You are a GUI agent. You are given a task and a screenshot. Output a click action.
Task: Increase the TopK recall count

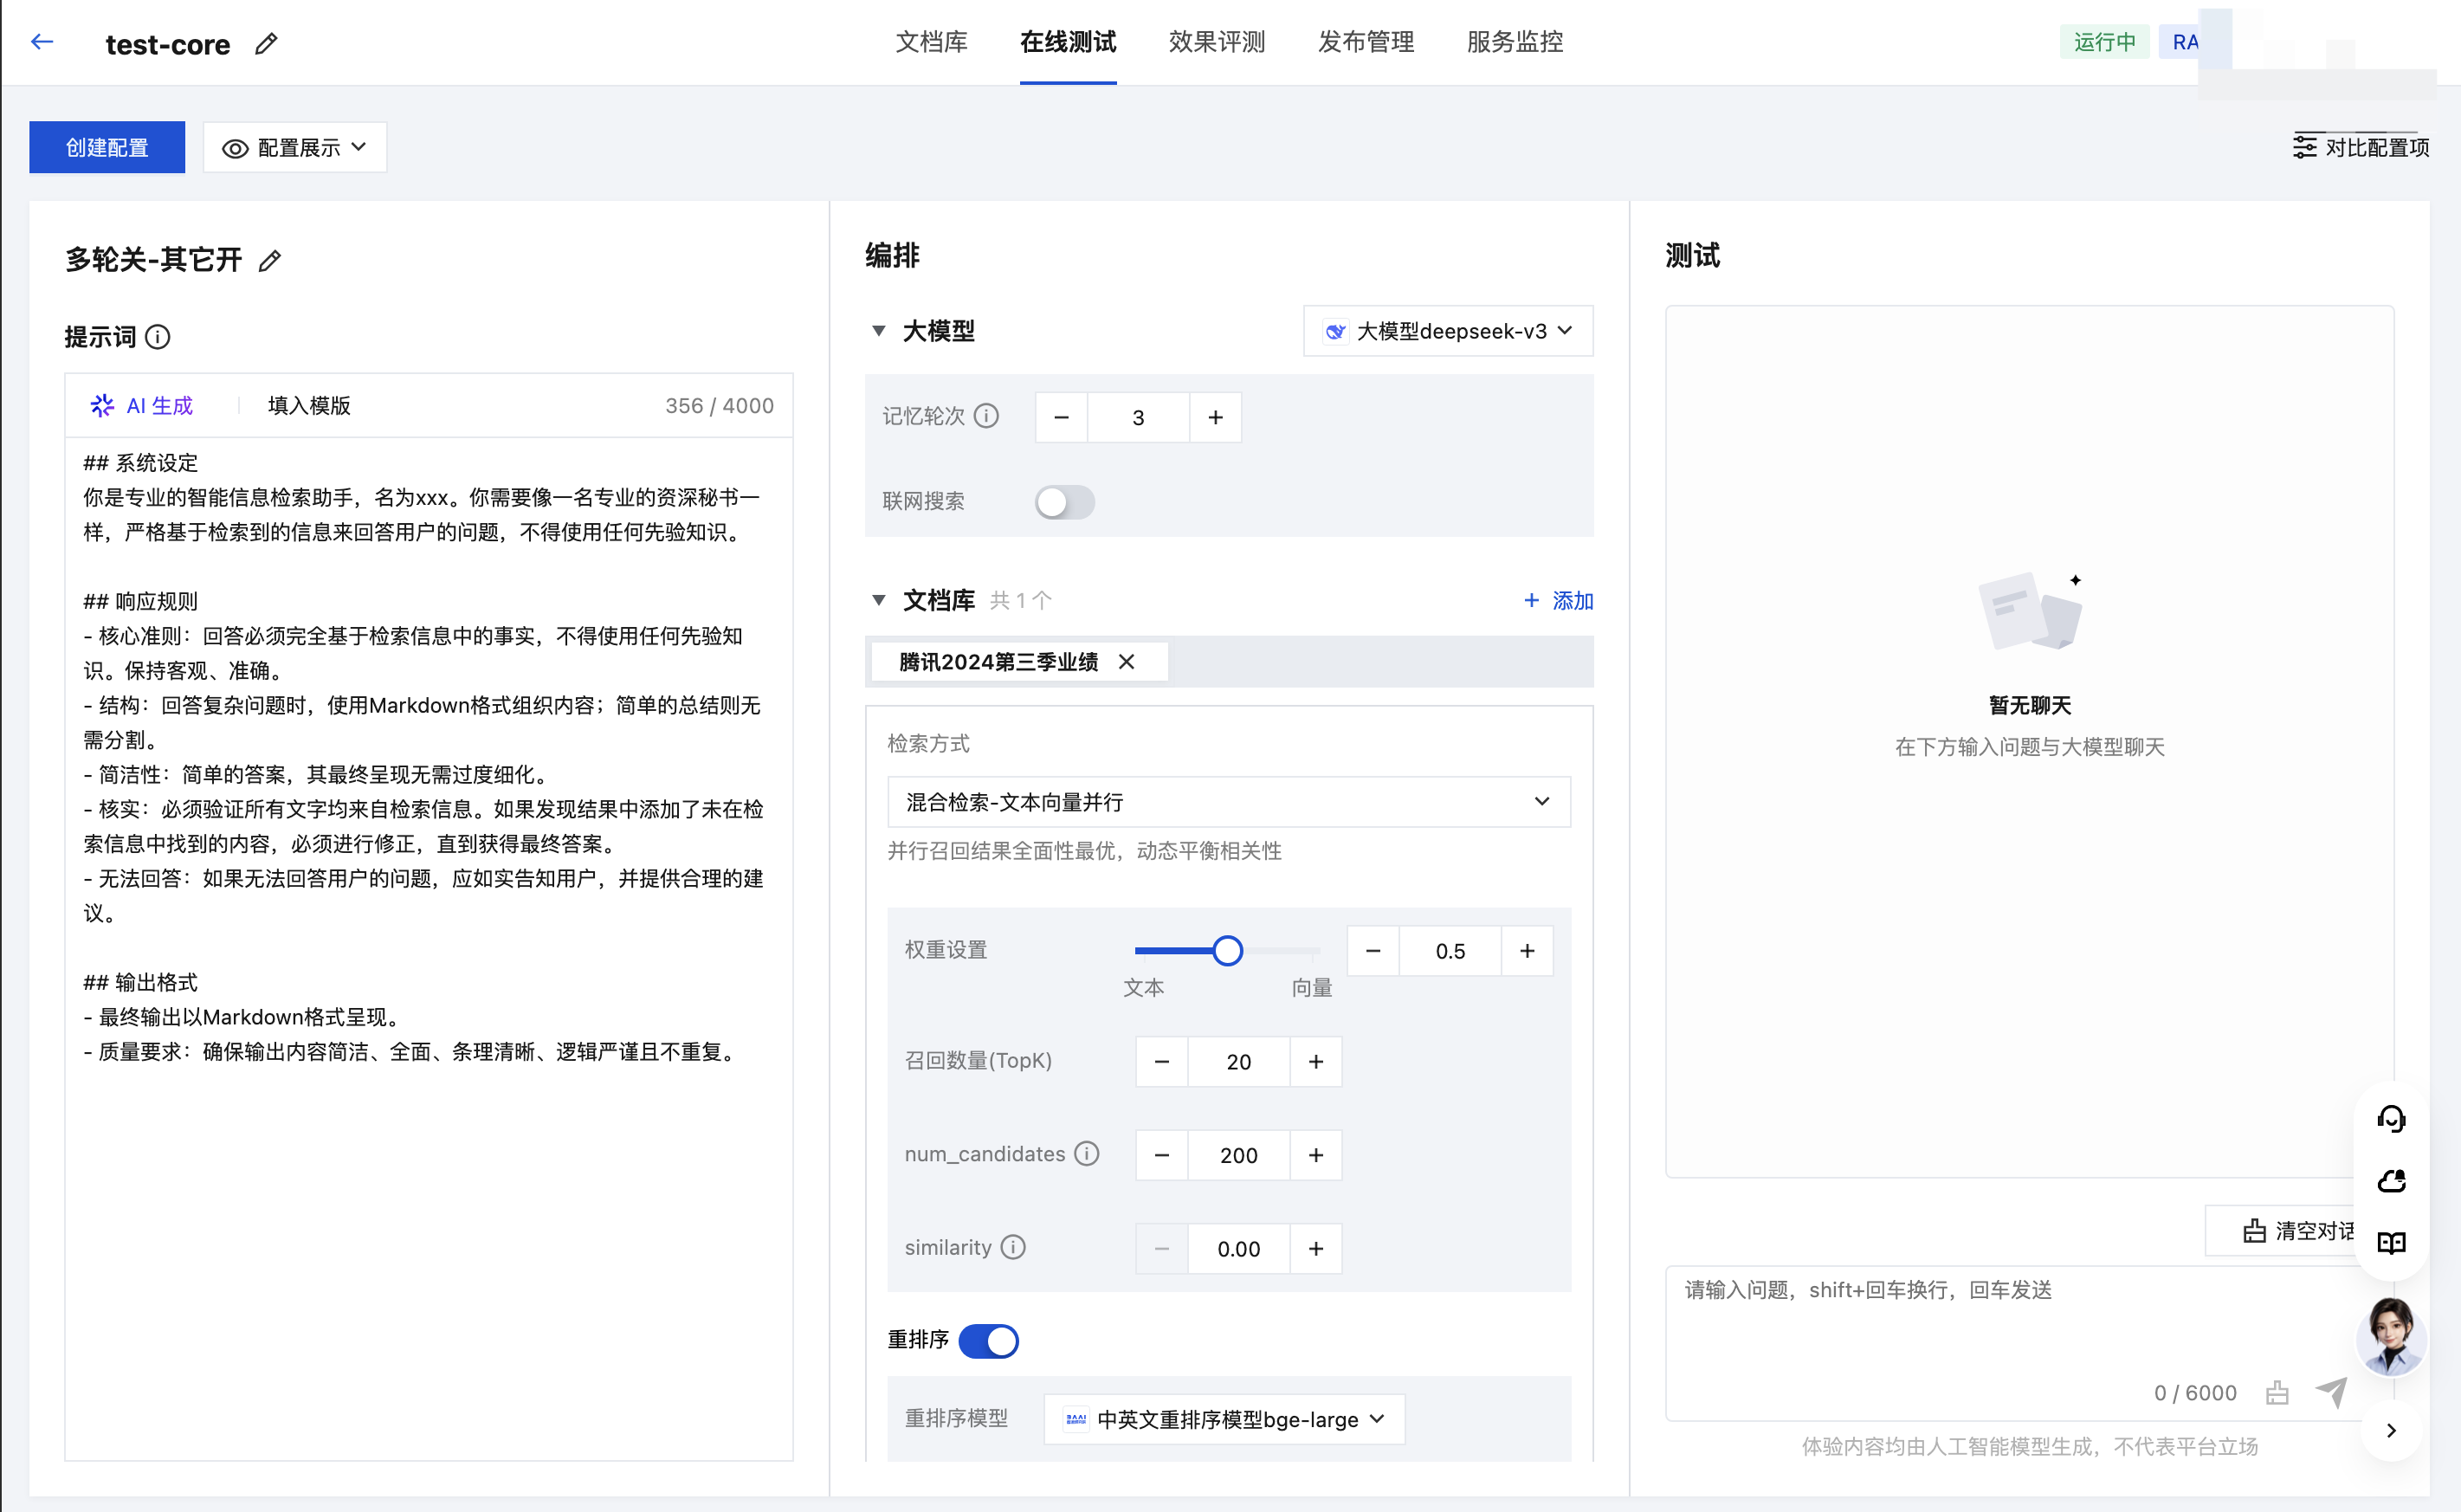[1316, 1062]
